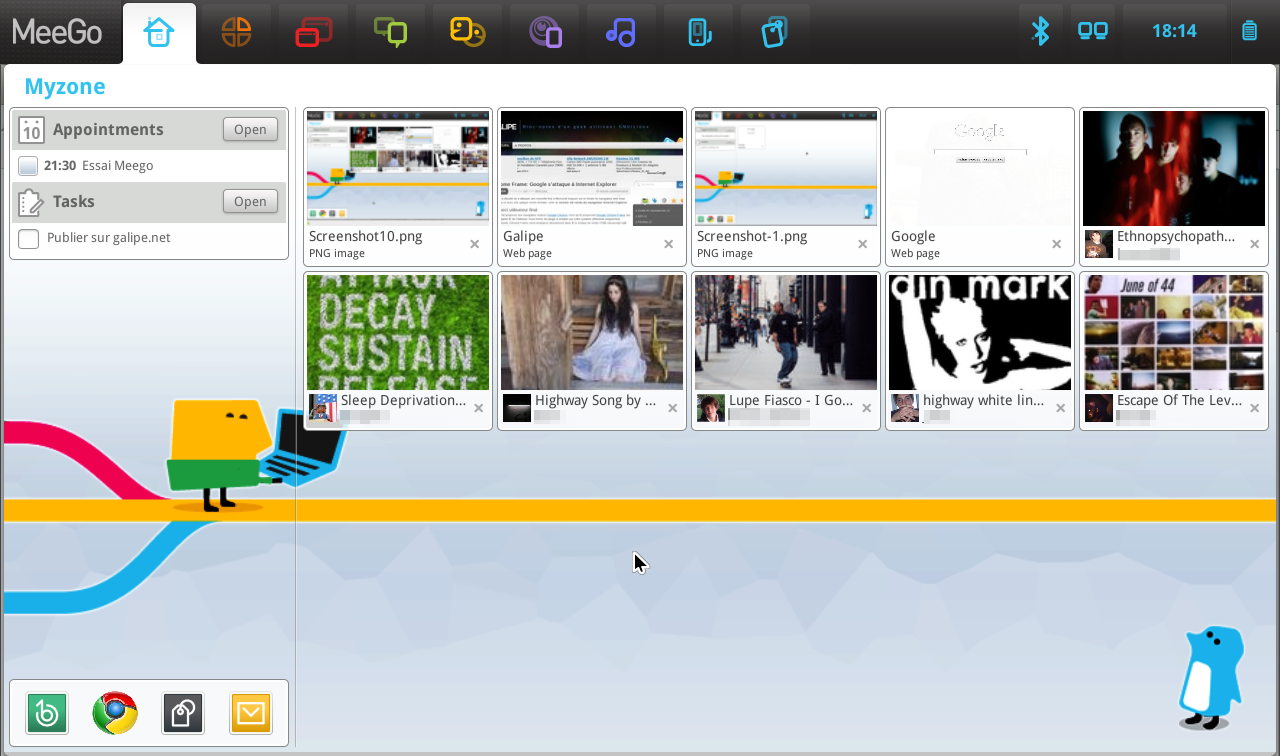The width and height of the screenshot is (1280, 756).
Task: Switch to the Myzone home tab
Action: (159, 33)
